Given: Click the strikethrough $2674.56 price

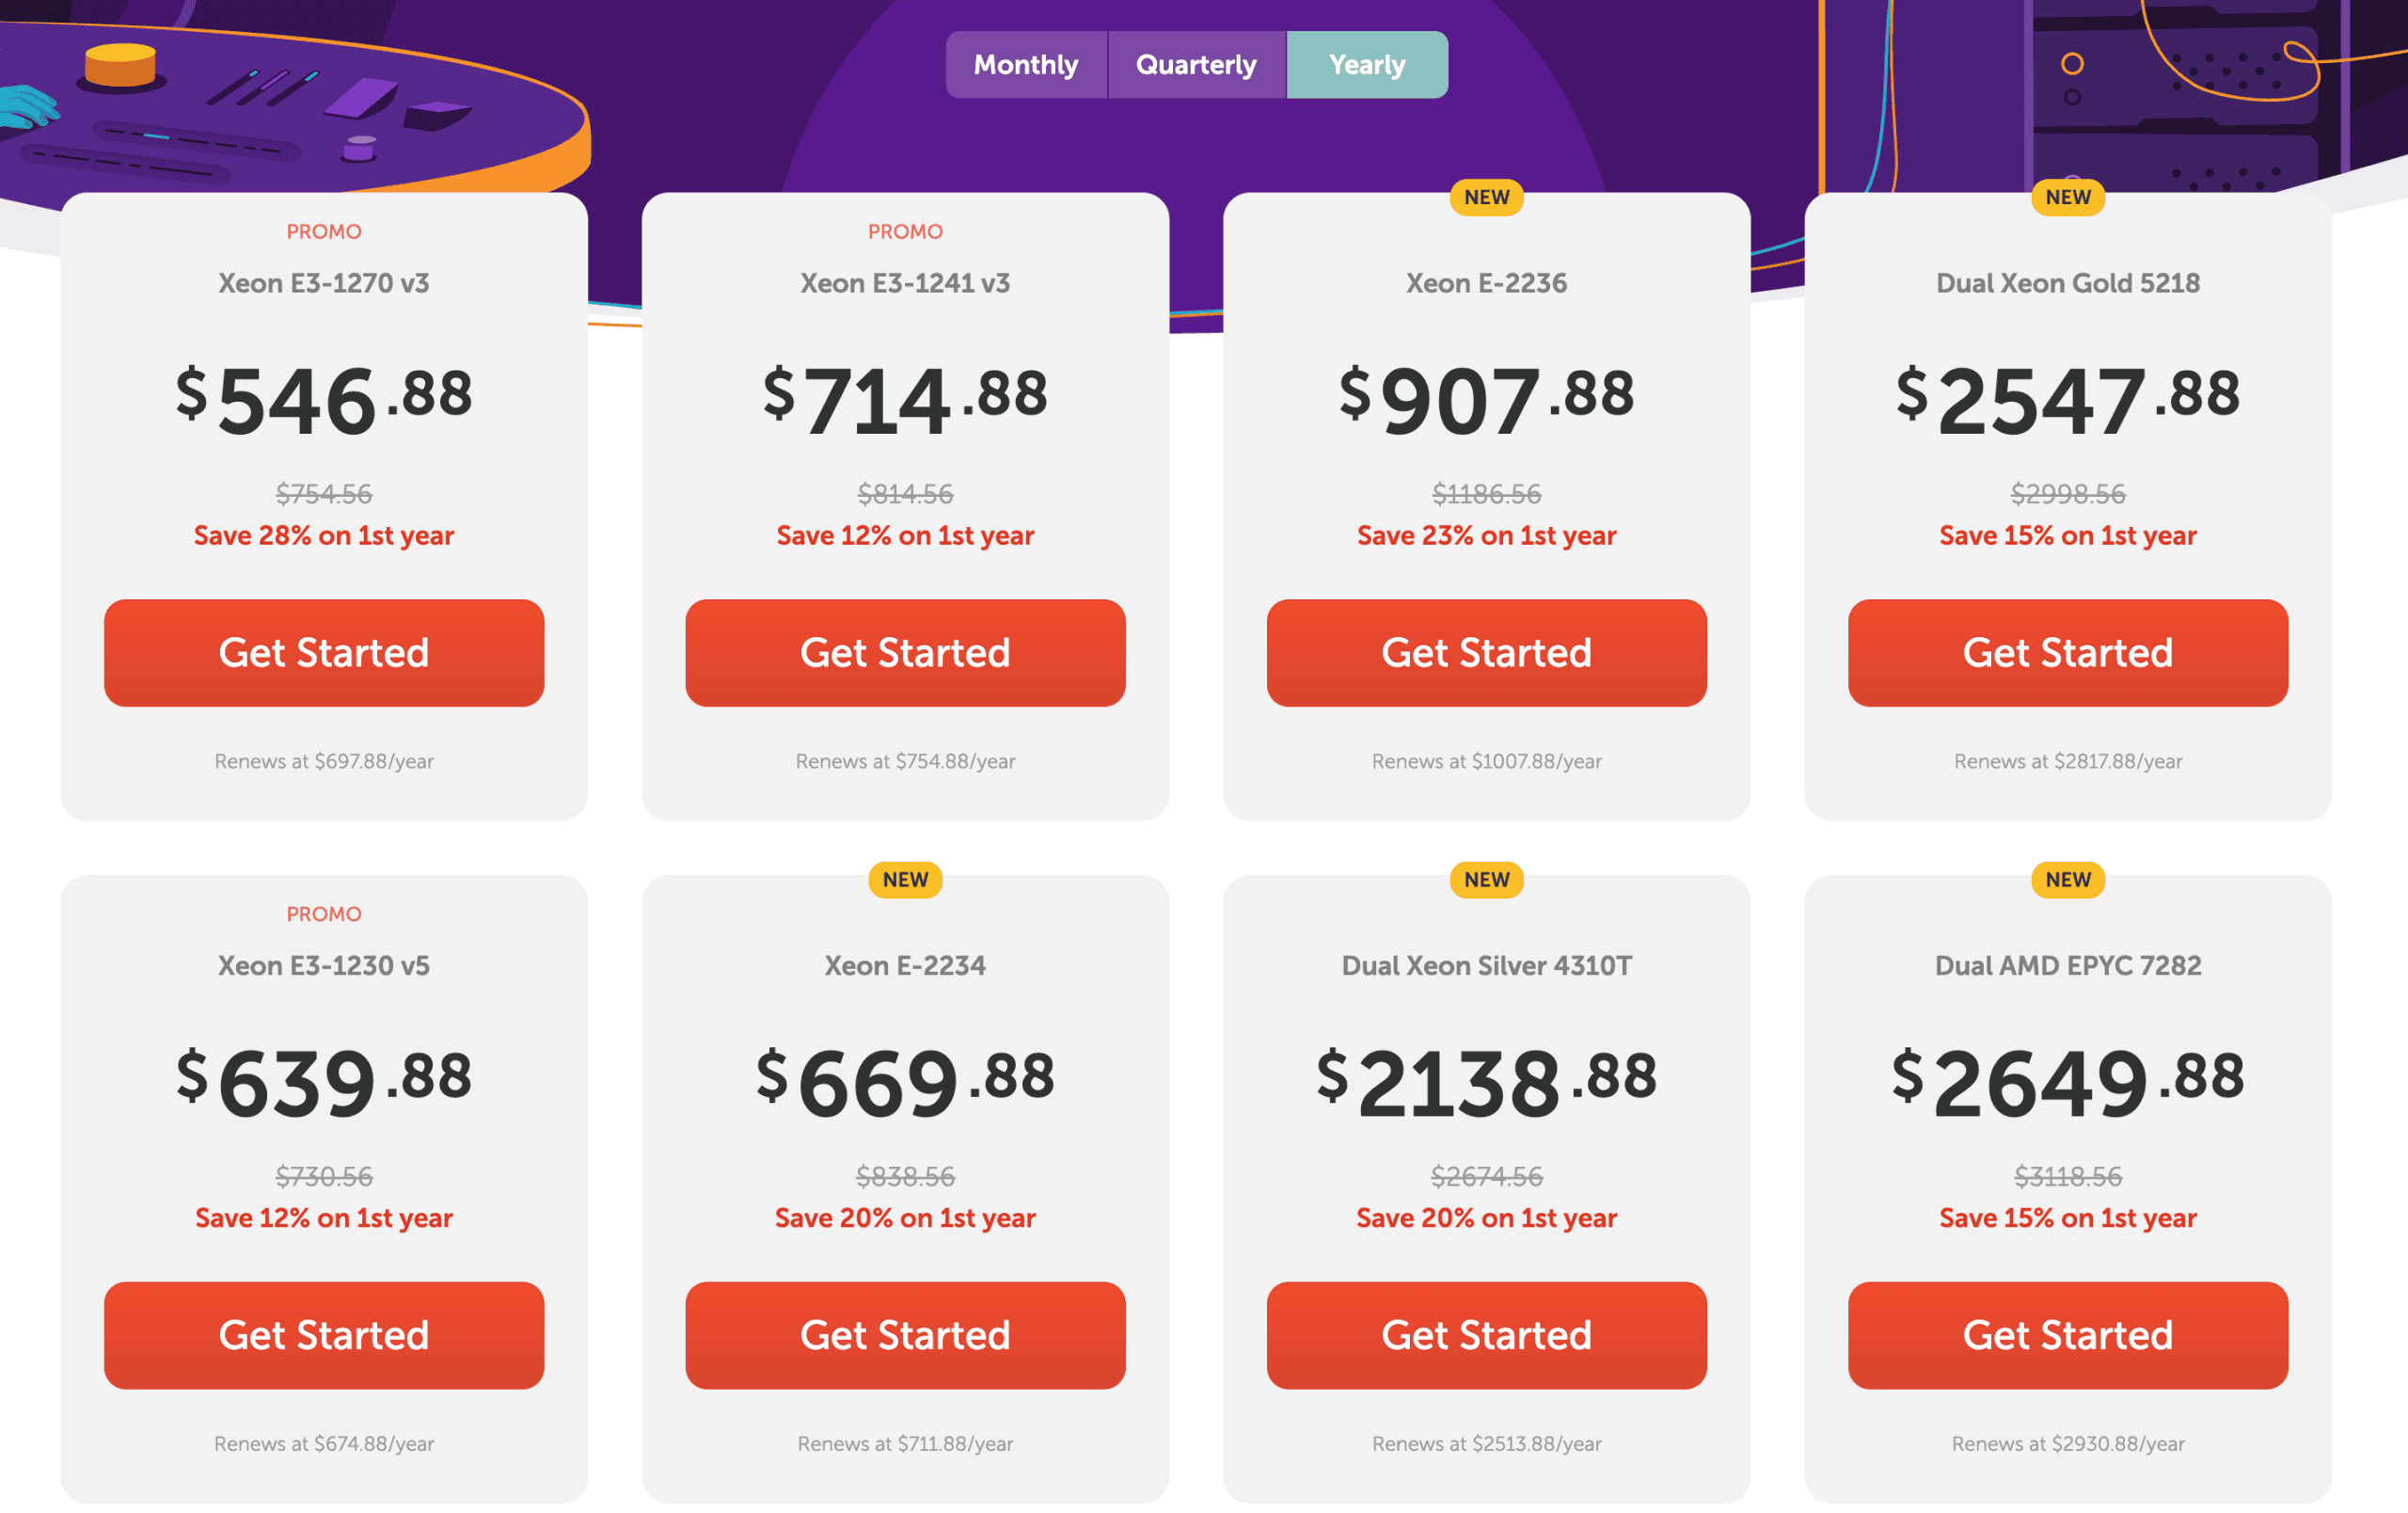Looking at the screenshot, I should point(1485,1176).
